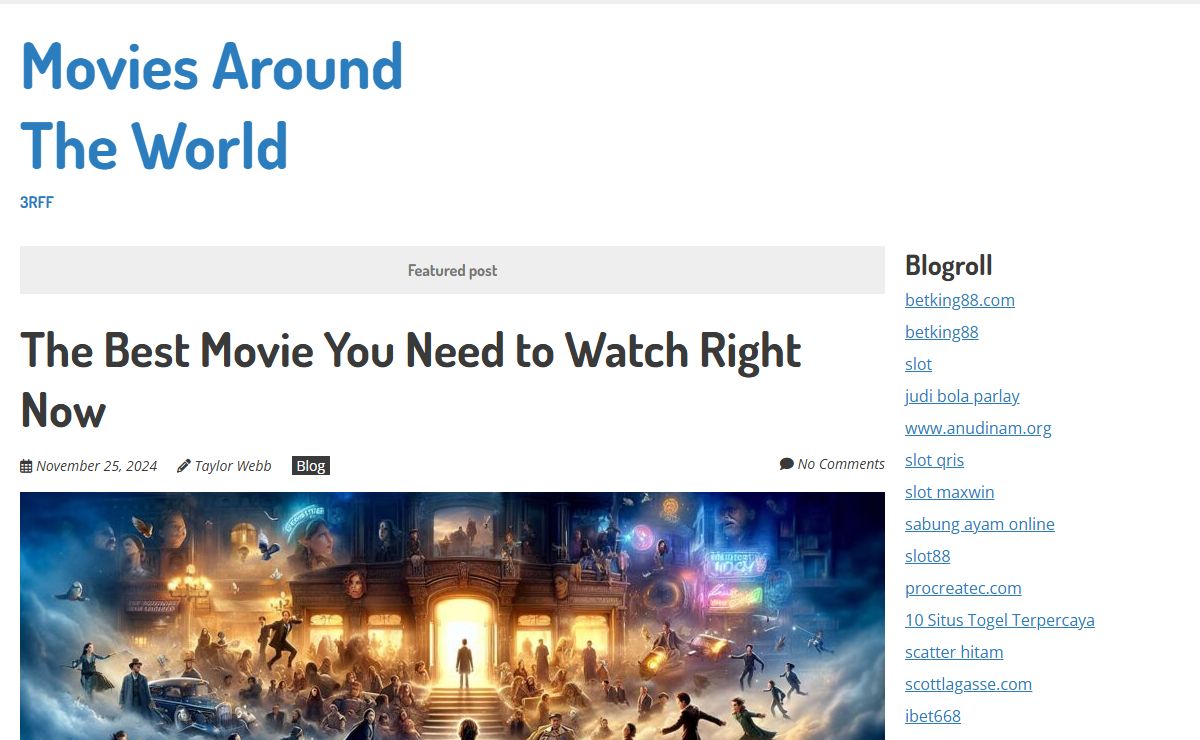Image resolution: width=1200 pixels, height=740 pixels.
Task: Click the www.anudinam.org blogroll link
Action: [978, 428]
